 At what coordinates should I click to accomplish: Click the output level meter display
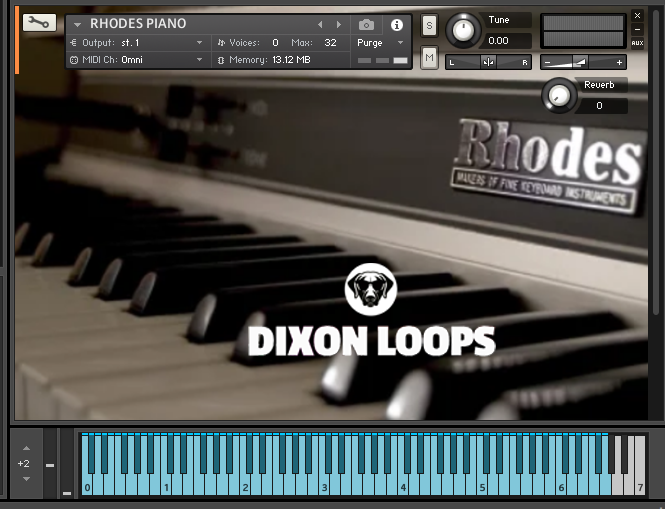pos(583,31)
